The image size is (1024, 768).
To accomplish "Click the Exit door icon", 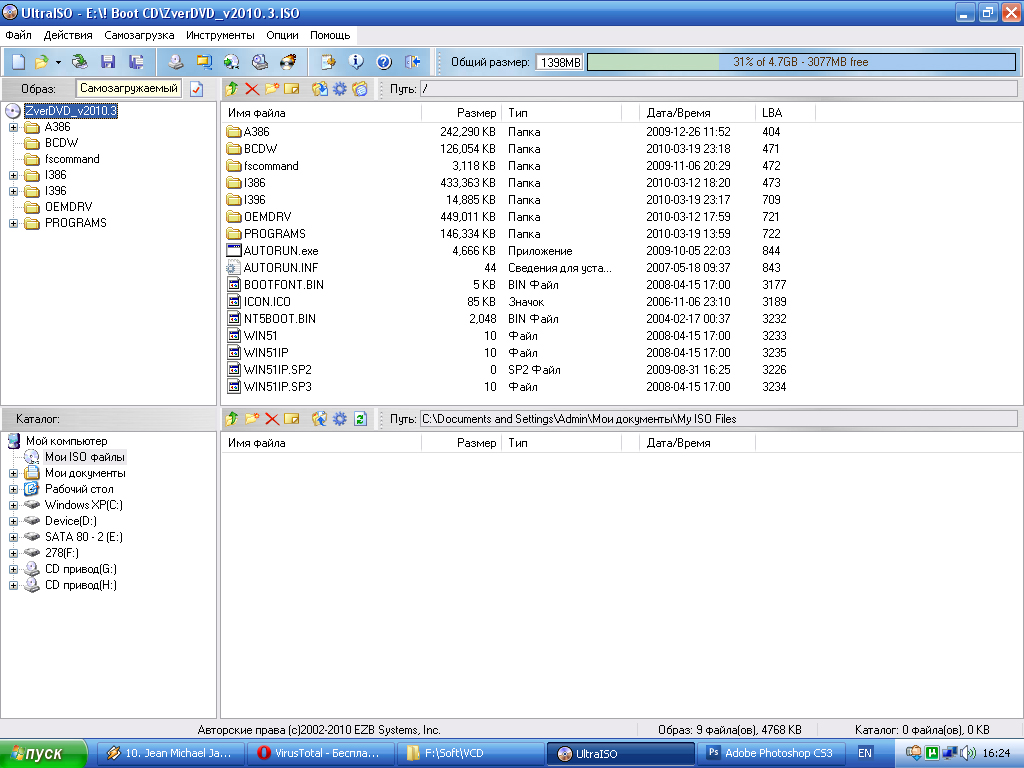I will coord(412,62).
